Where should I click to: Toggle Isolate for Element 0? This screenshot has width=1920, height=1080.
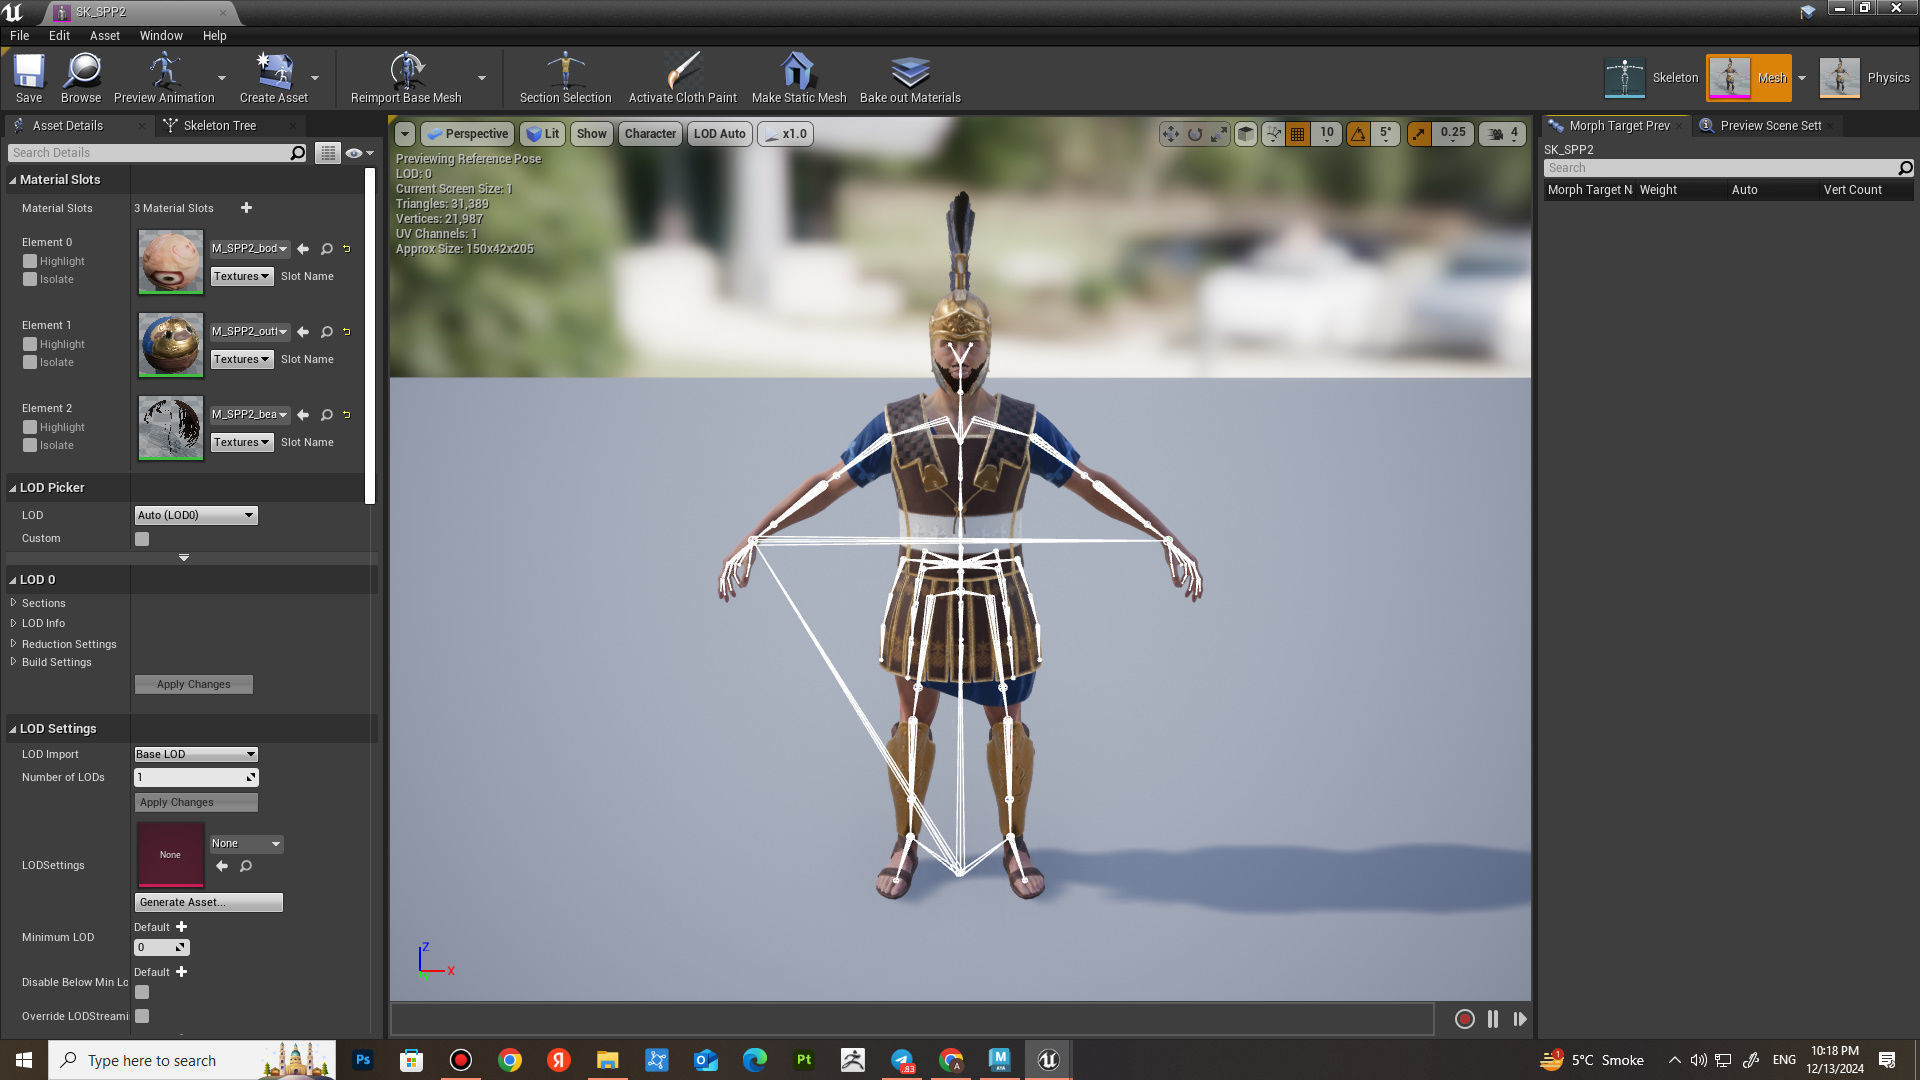coord(30,280)
